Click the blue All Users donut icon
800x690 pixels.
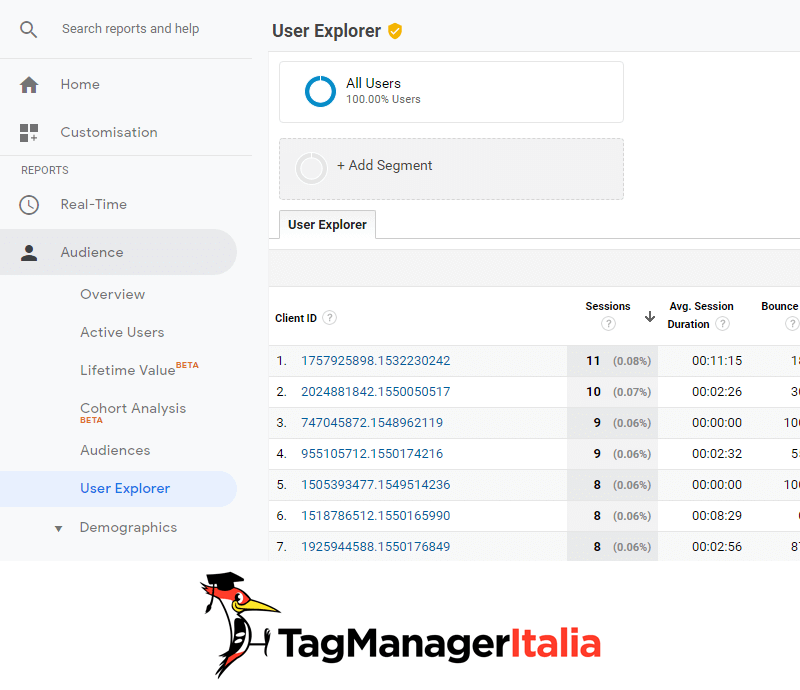(320, 91)
